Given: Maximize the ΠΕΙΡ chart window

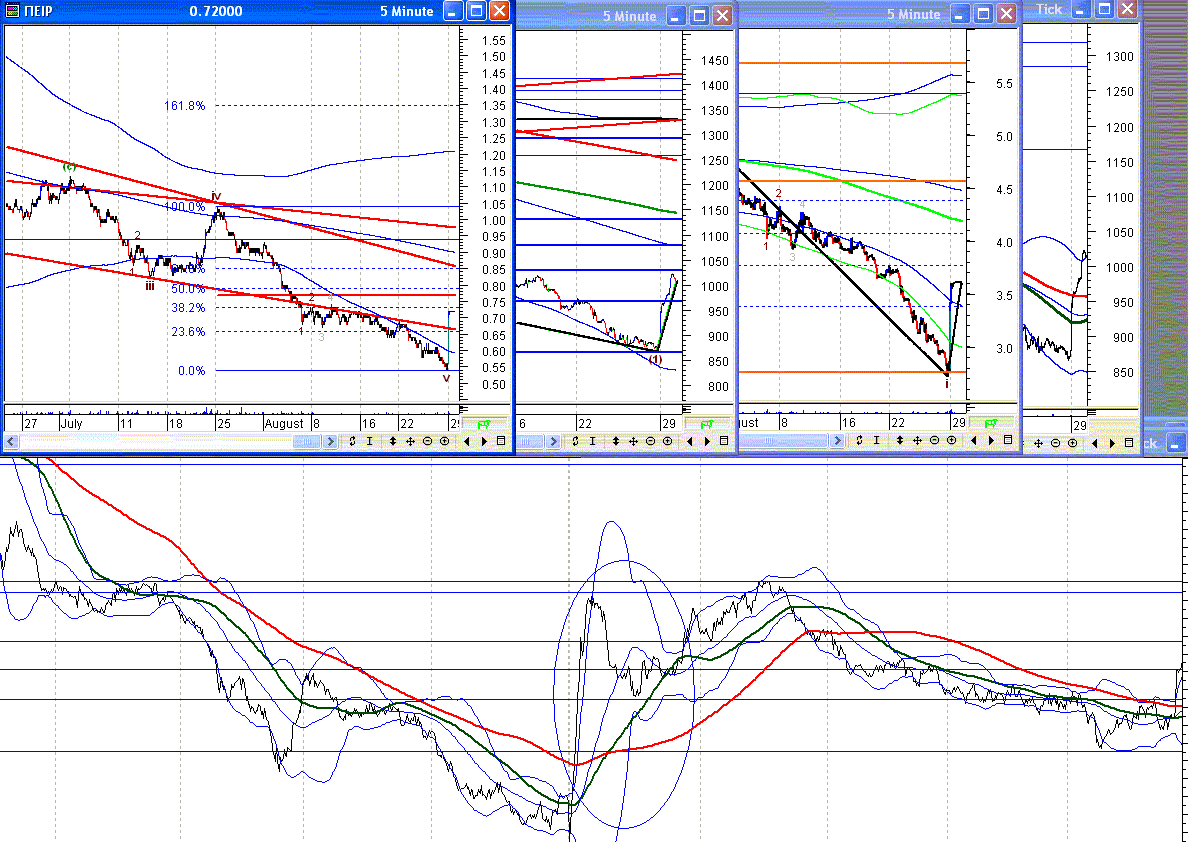Looking at the screenshot, I should pos(477,11).
